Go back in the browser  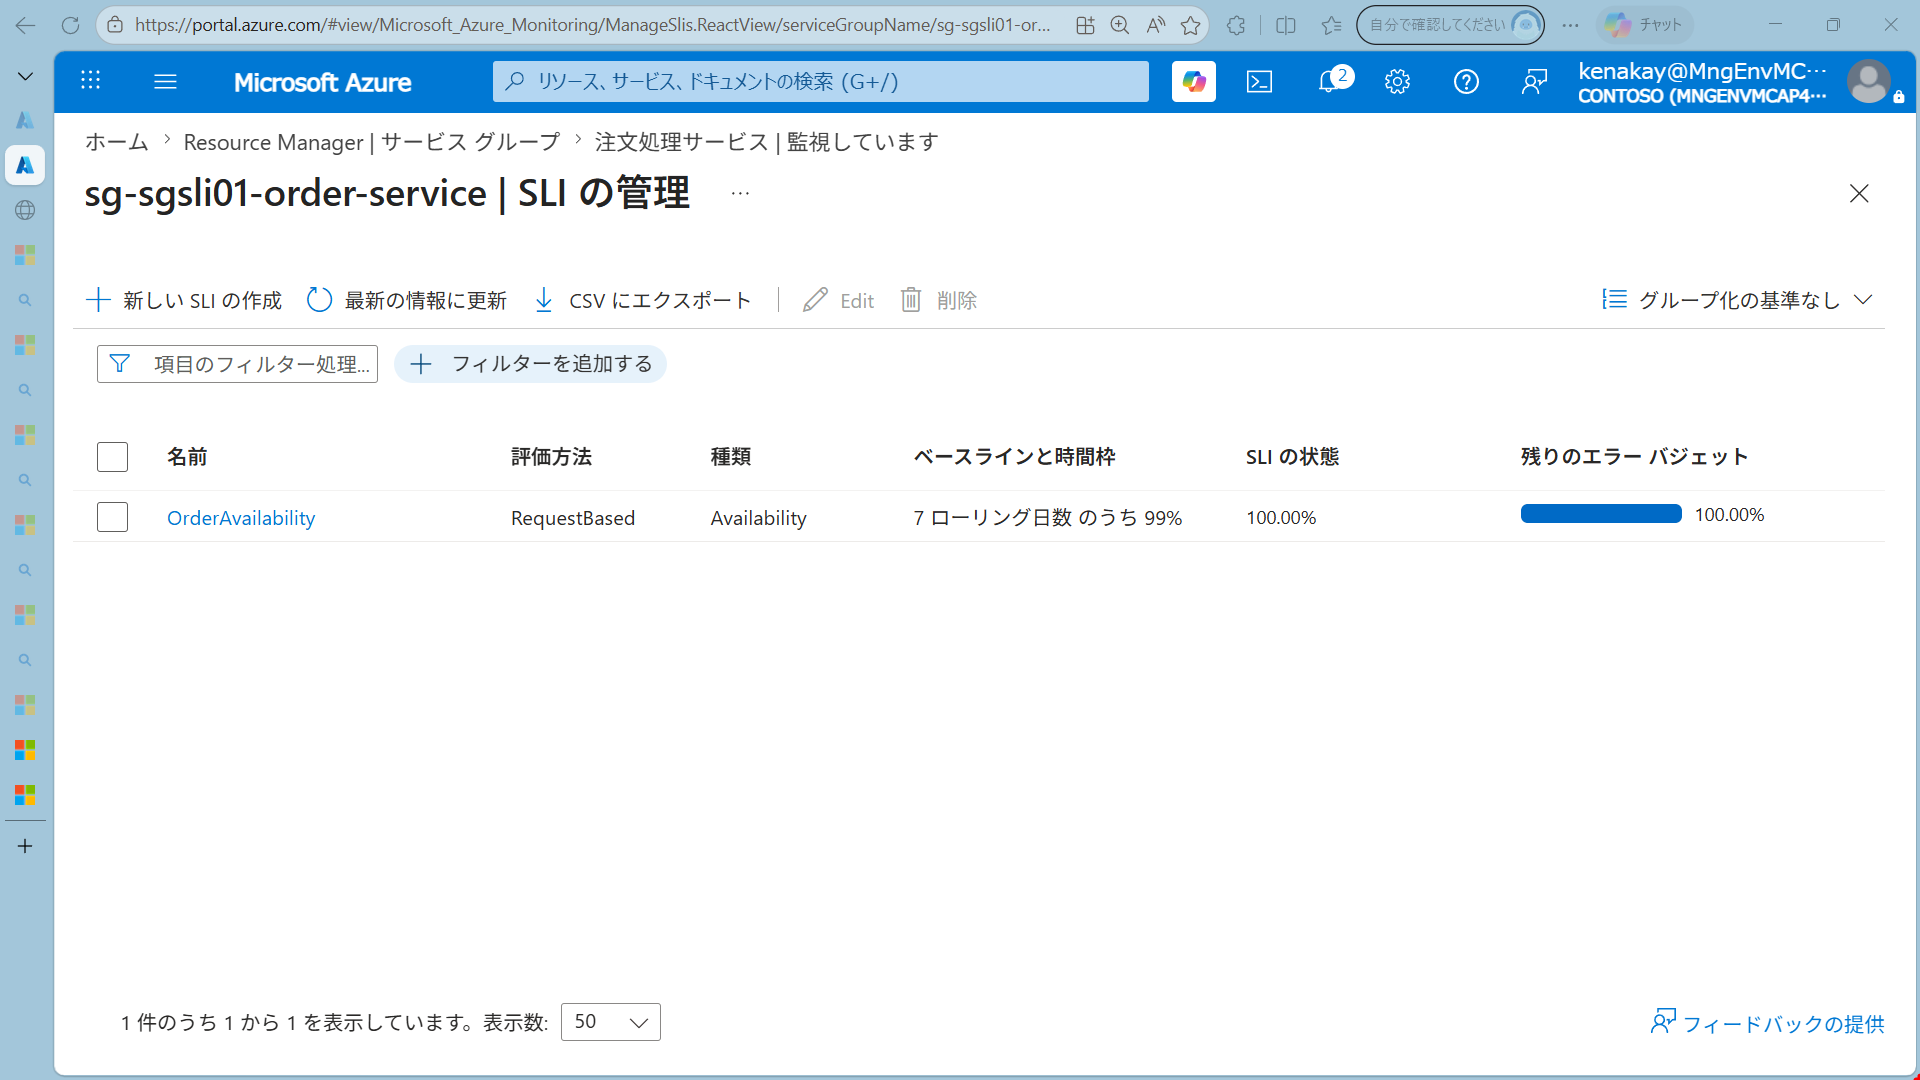coord(25,25)
